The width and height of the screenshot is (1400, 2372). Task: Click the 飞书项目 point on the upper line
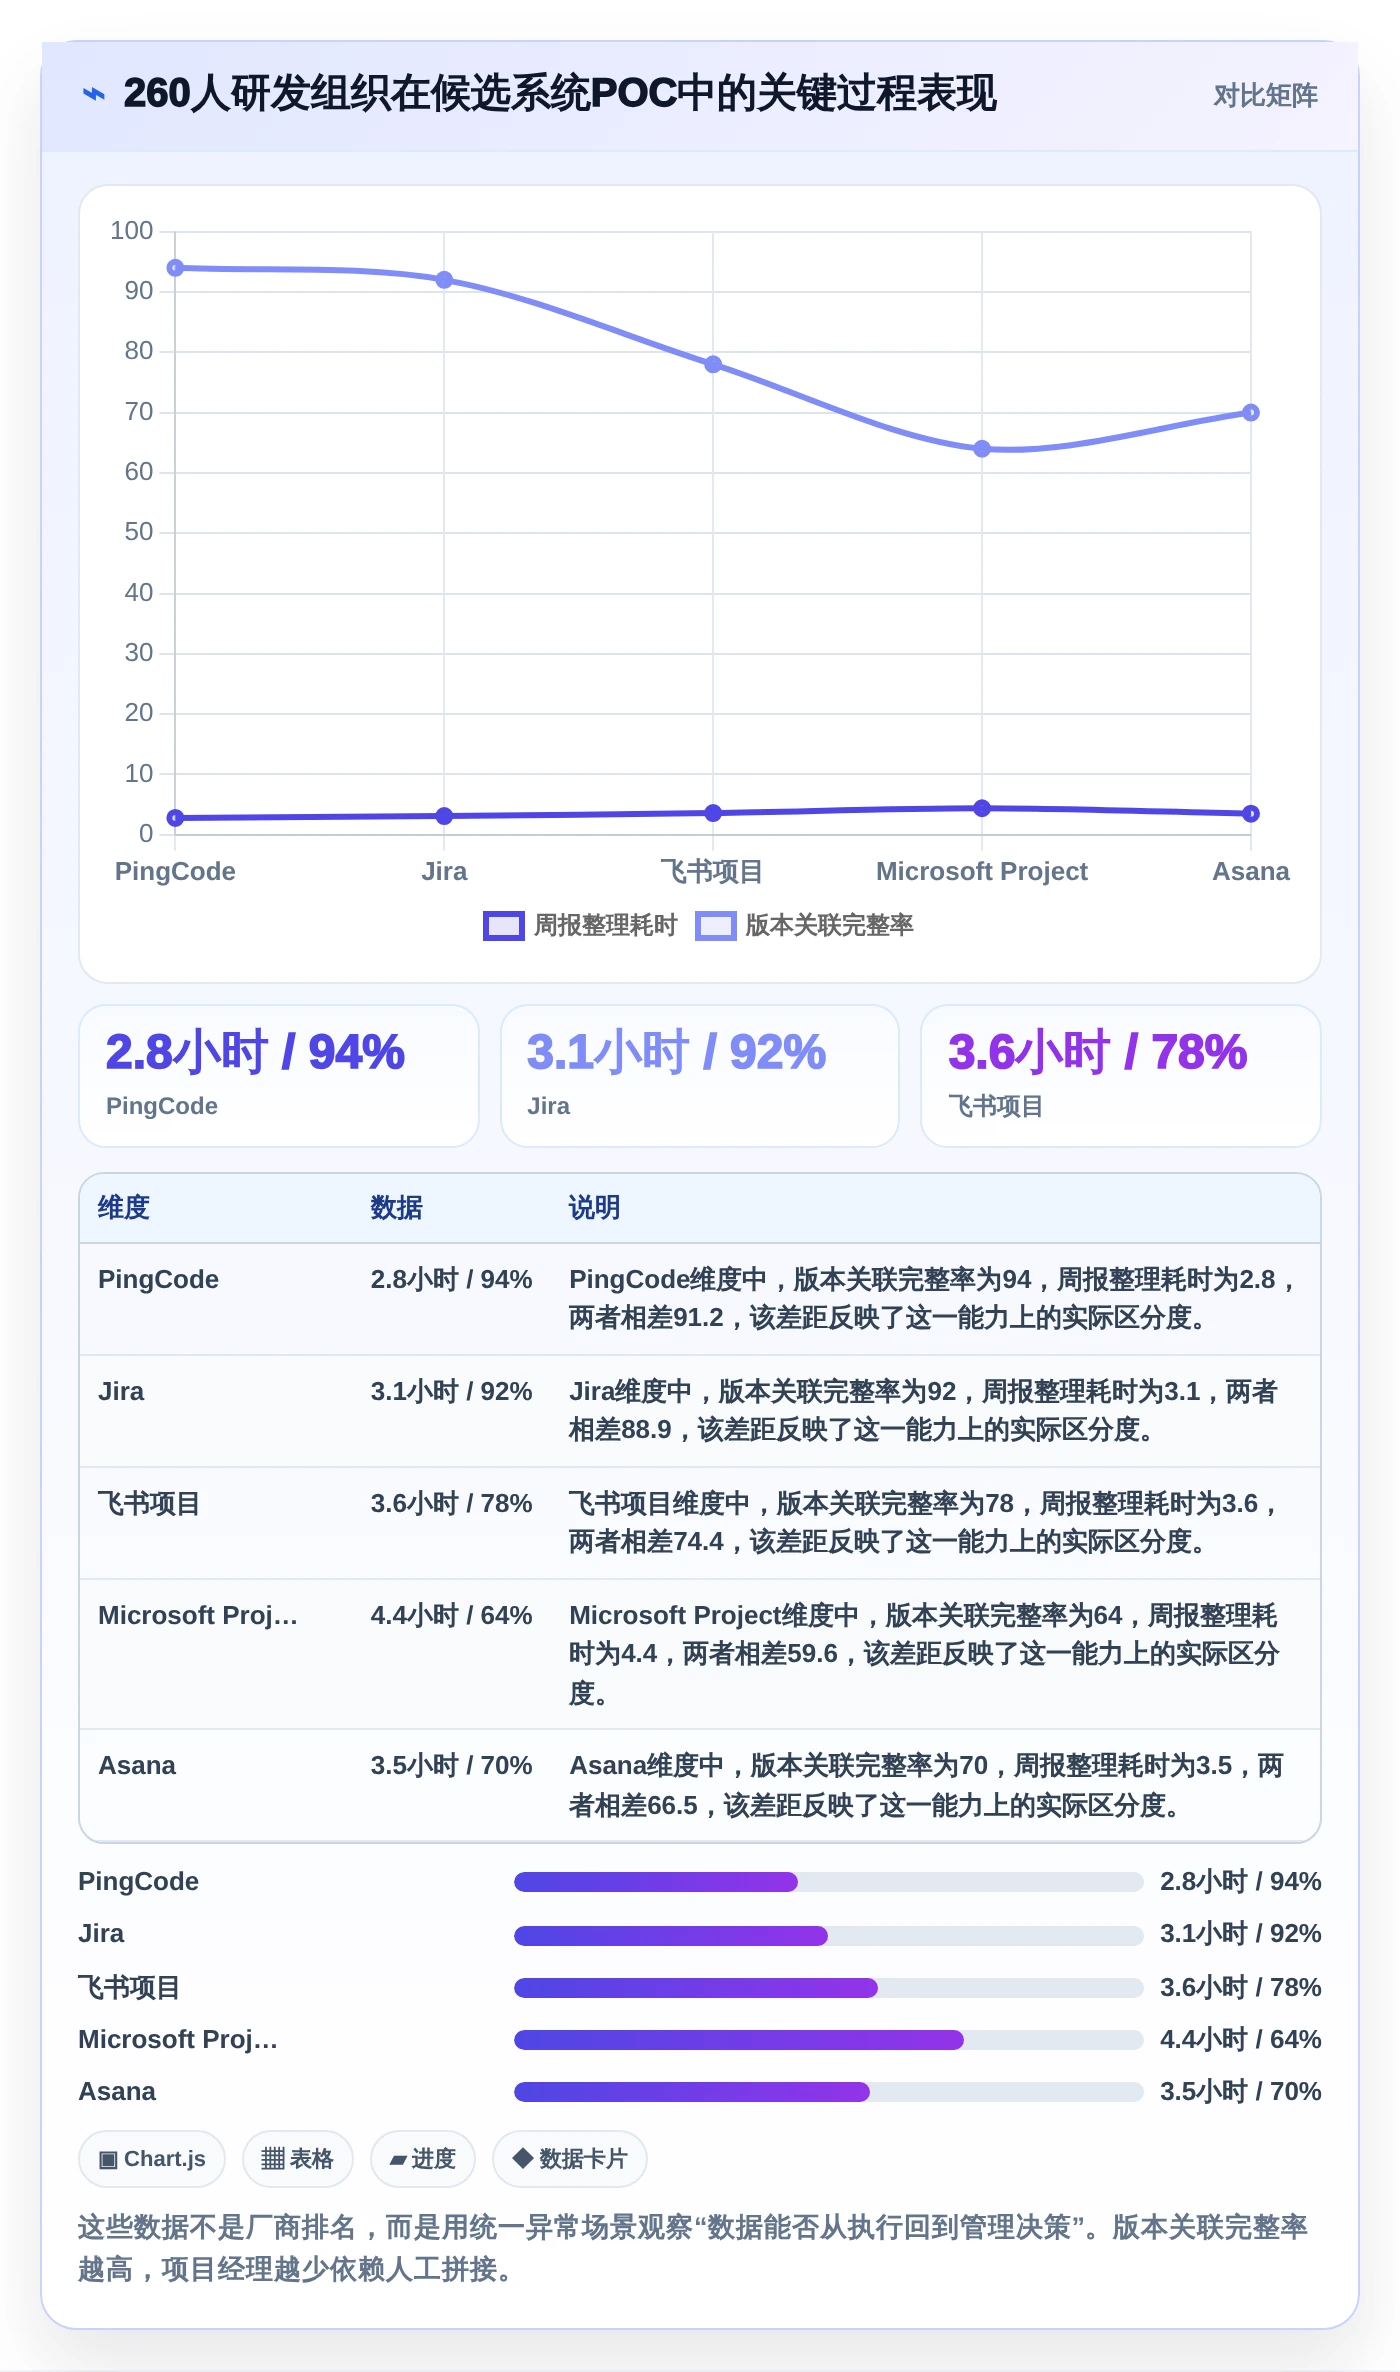click(x=713, y=364)
